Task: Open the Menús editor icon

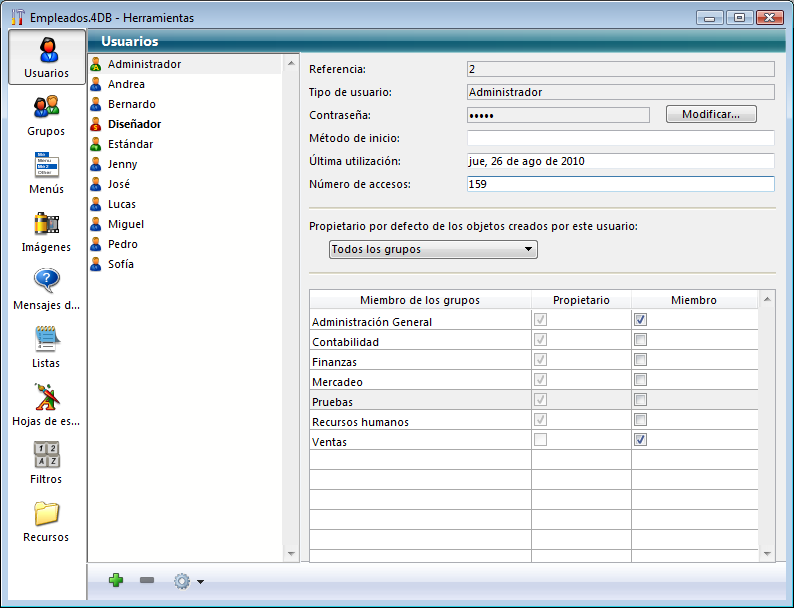Action: pos(46,165)
